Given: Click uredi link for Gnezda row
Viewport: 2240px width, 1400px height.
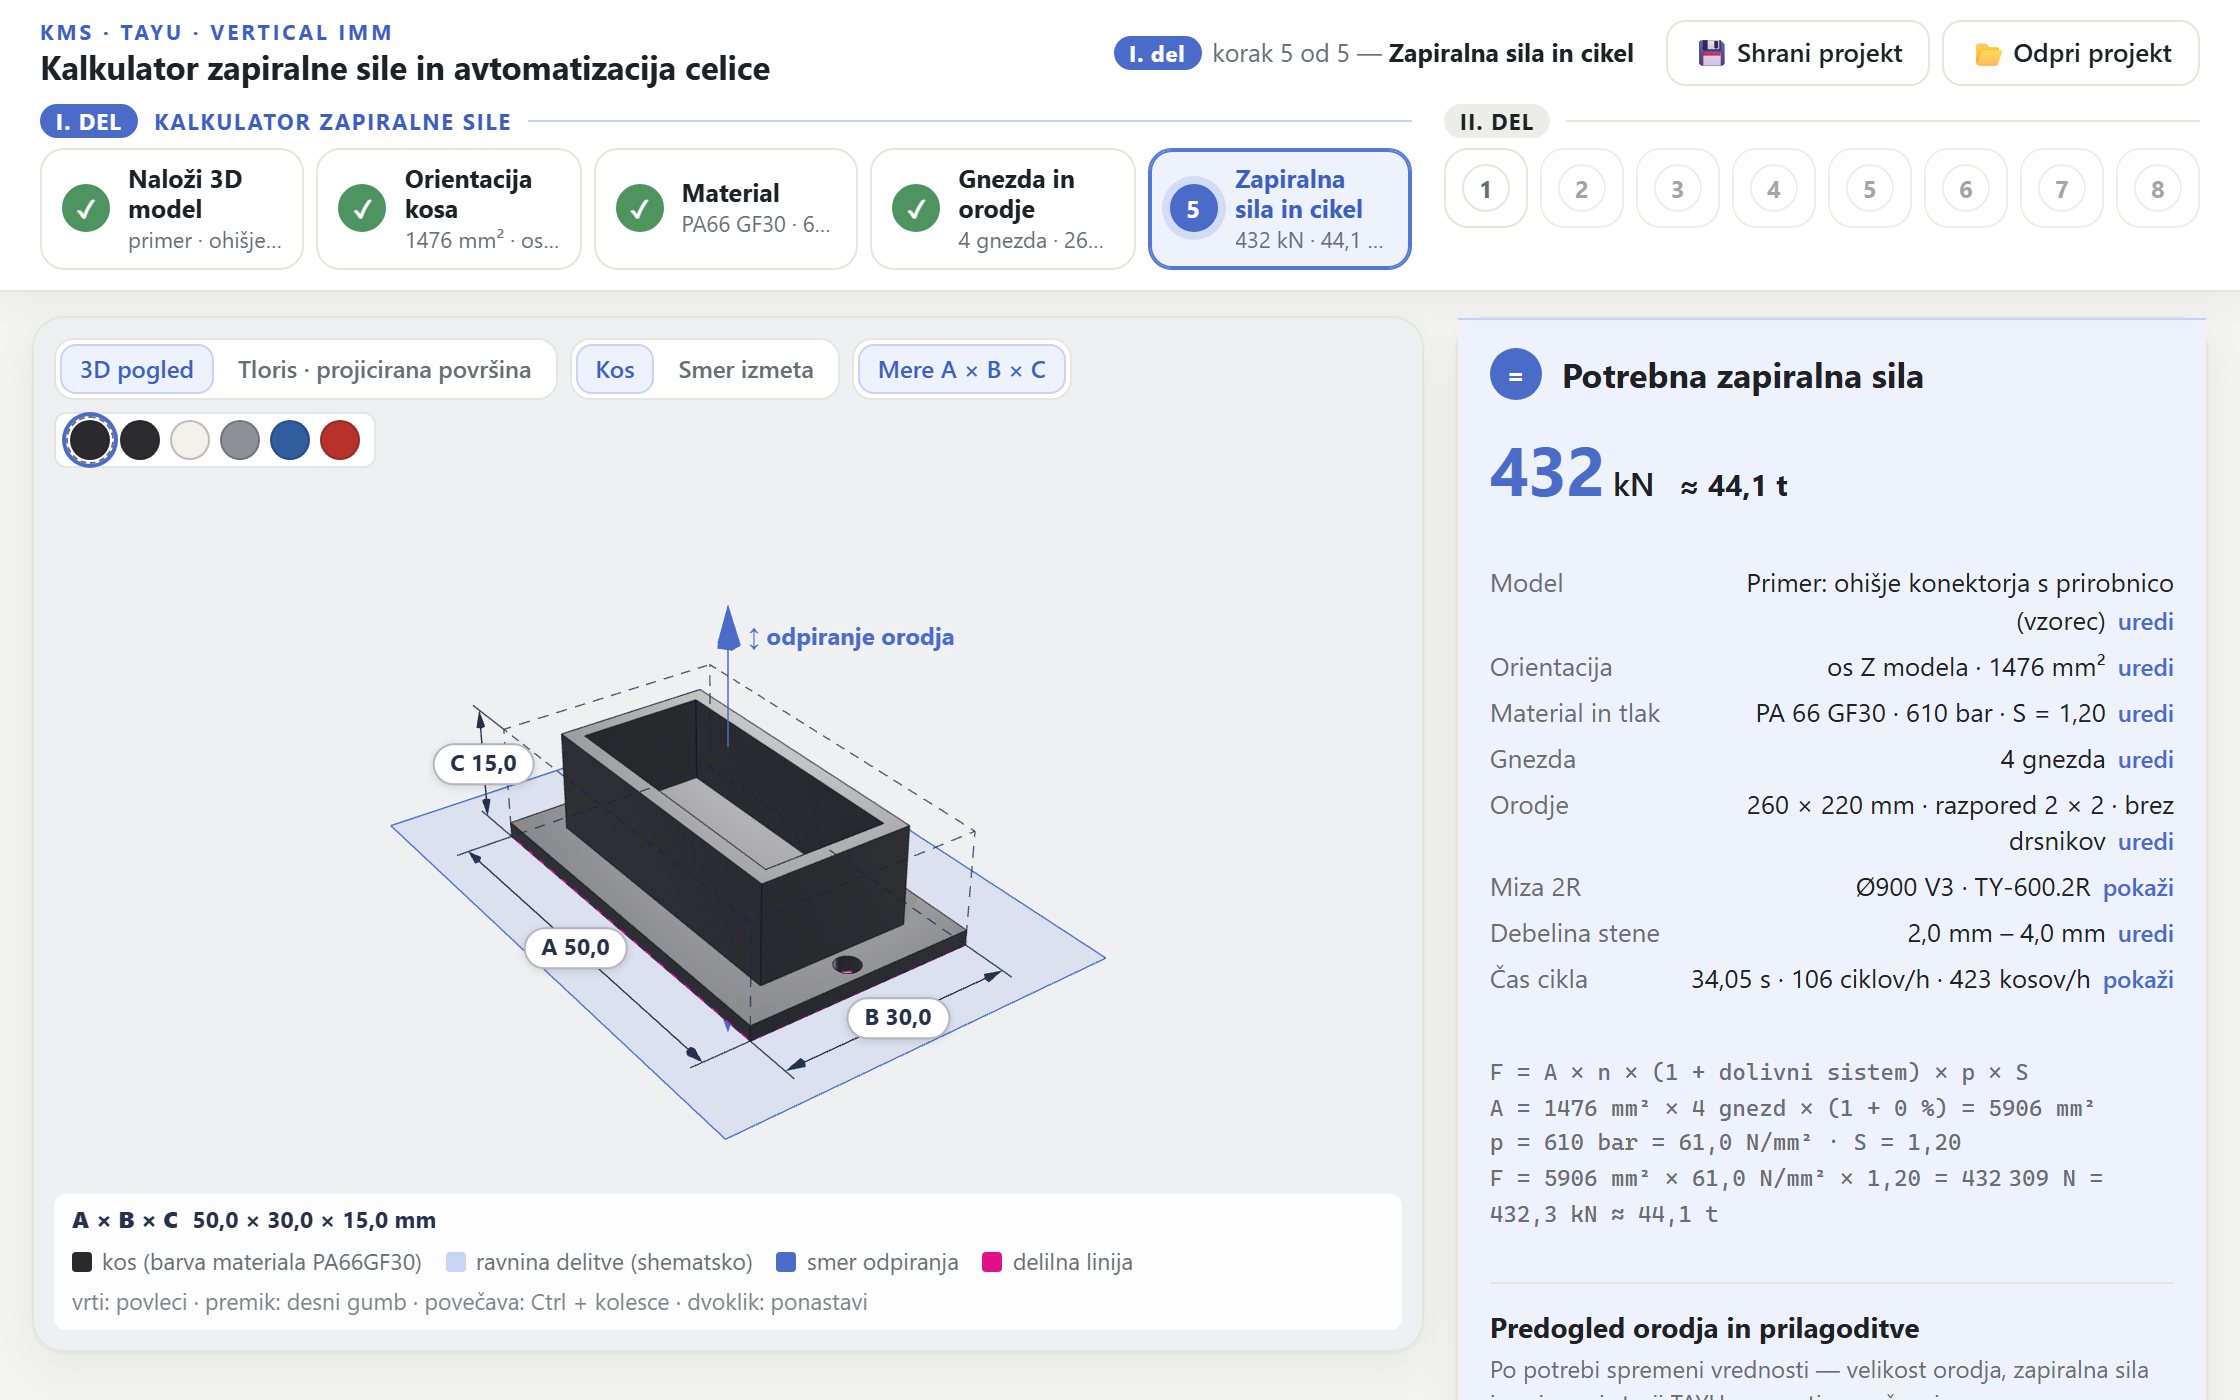Looking at the screenshot, I should (2145, 760).
